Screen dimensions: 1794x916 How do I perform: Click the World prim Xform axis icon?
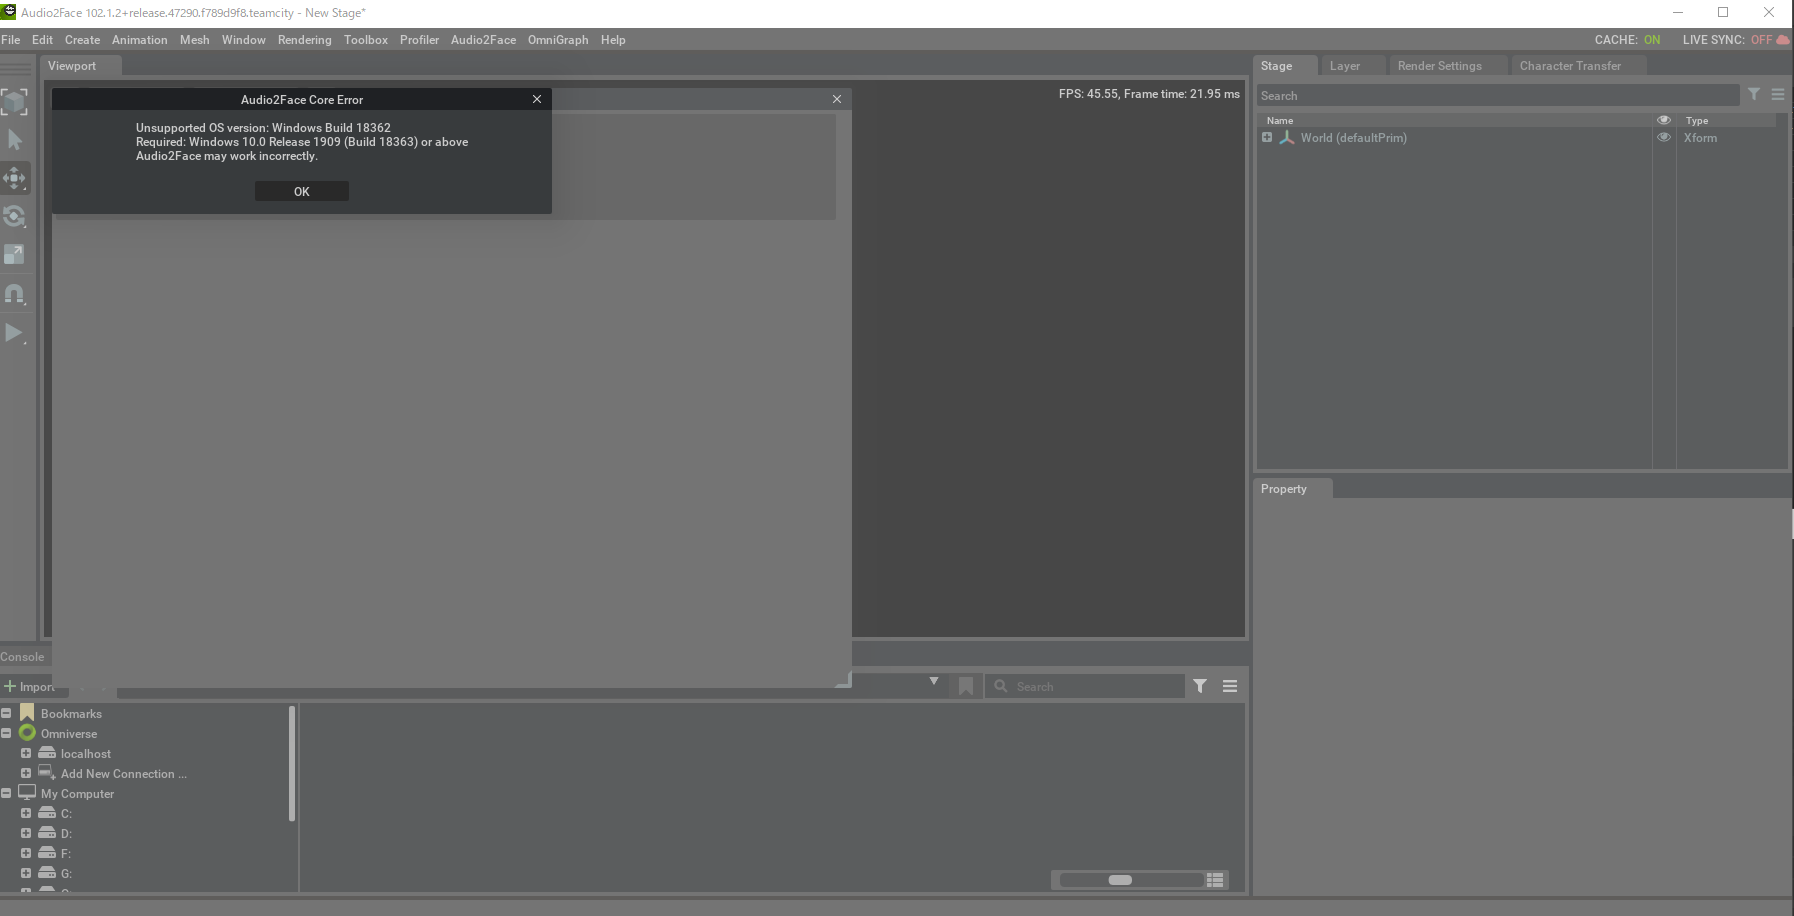point(1287,138)
